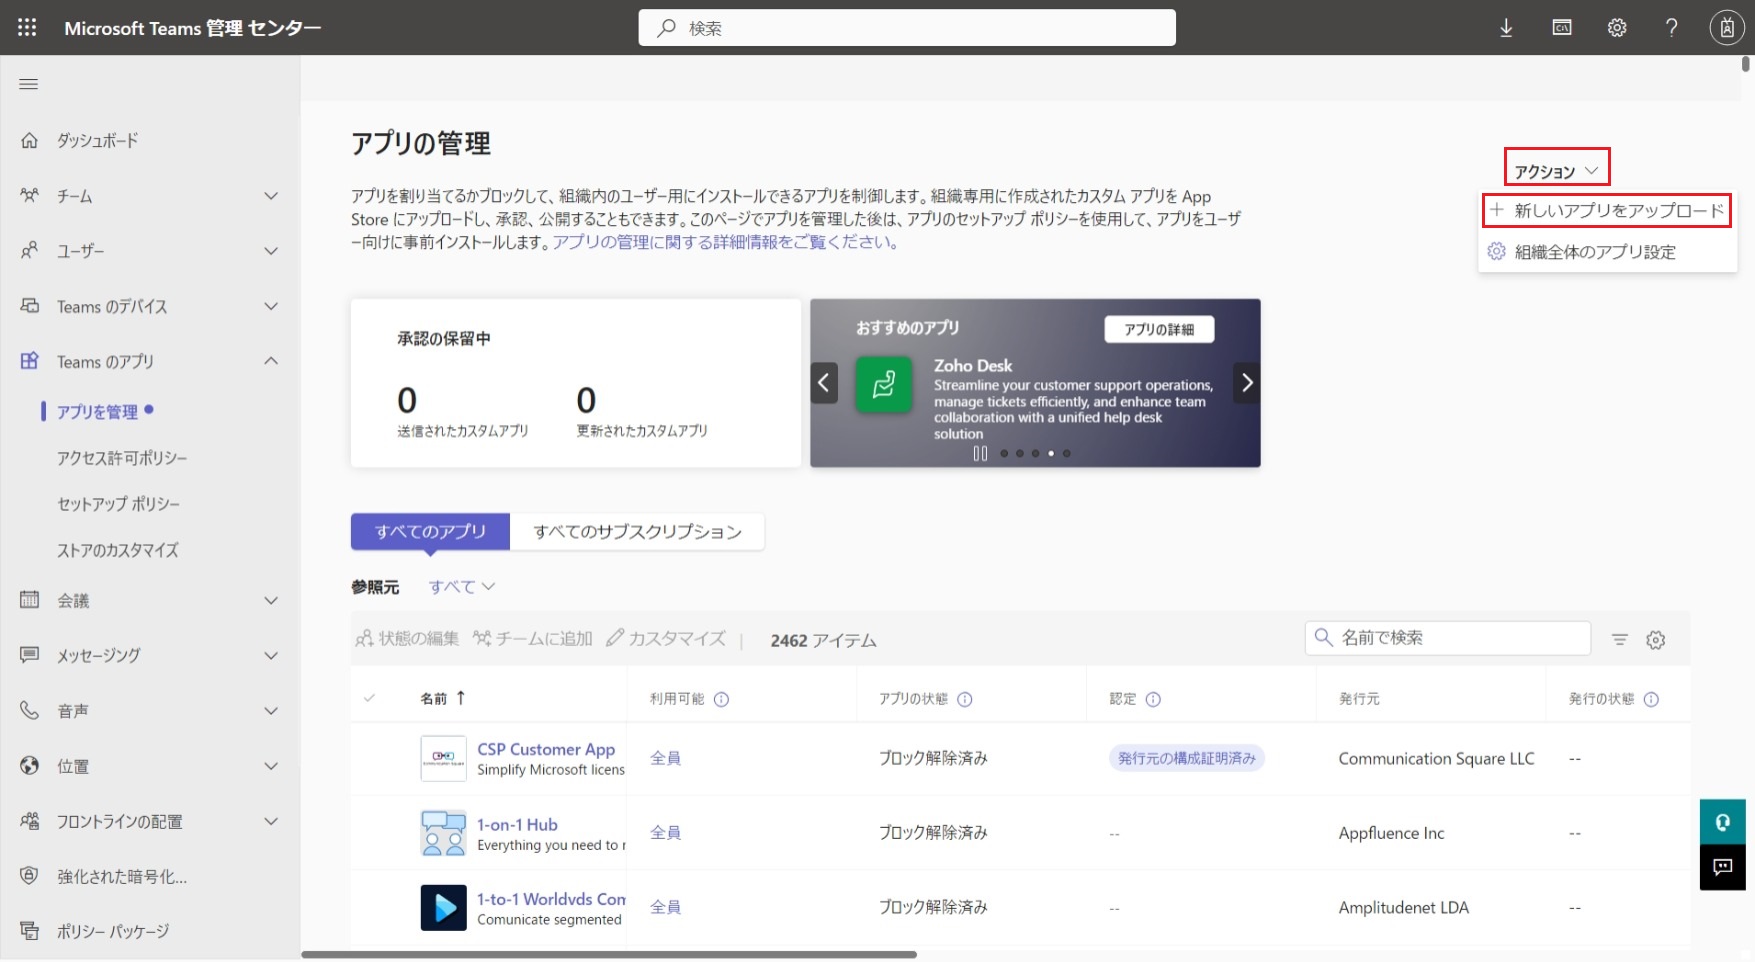Open table filter icon beside search
Screen dimensions: 1755x962
1620,640
